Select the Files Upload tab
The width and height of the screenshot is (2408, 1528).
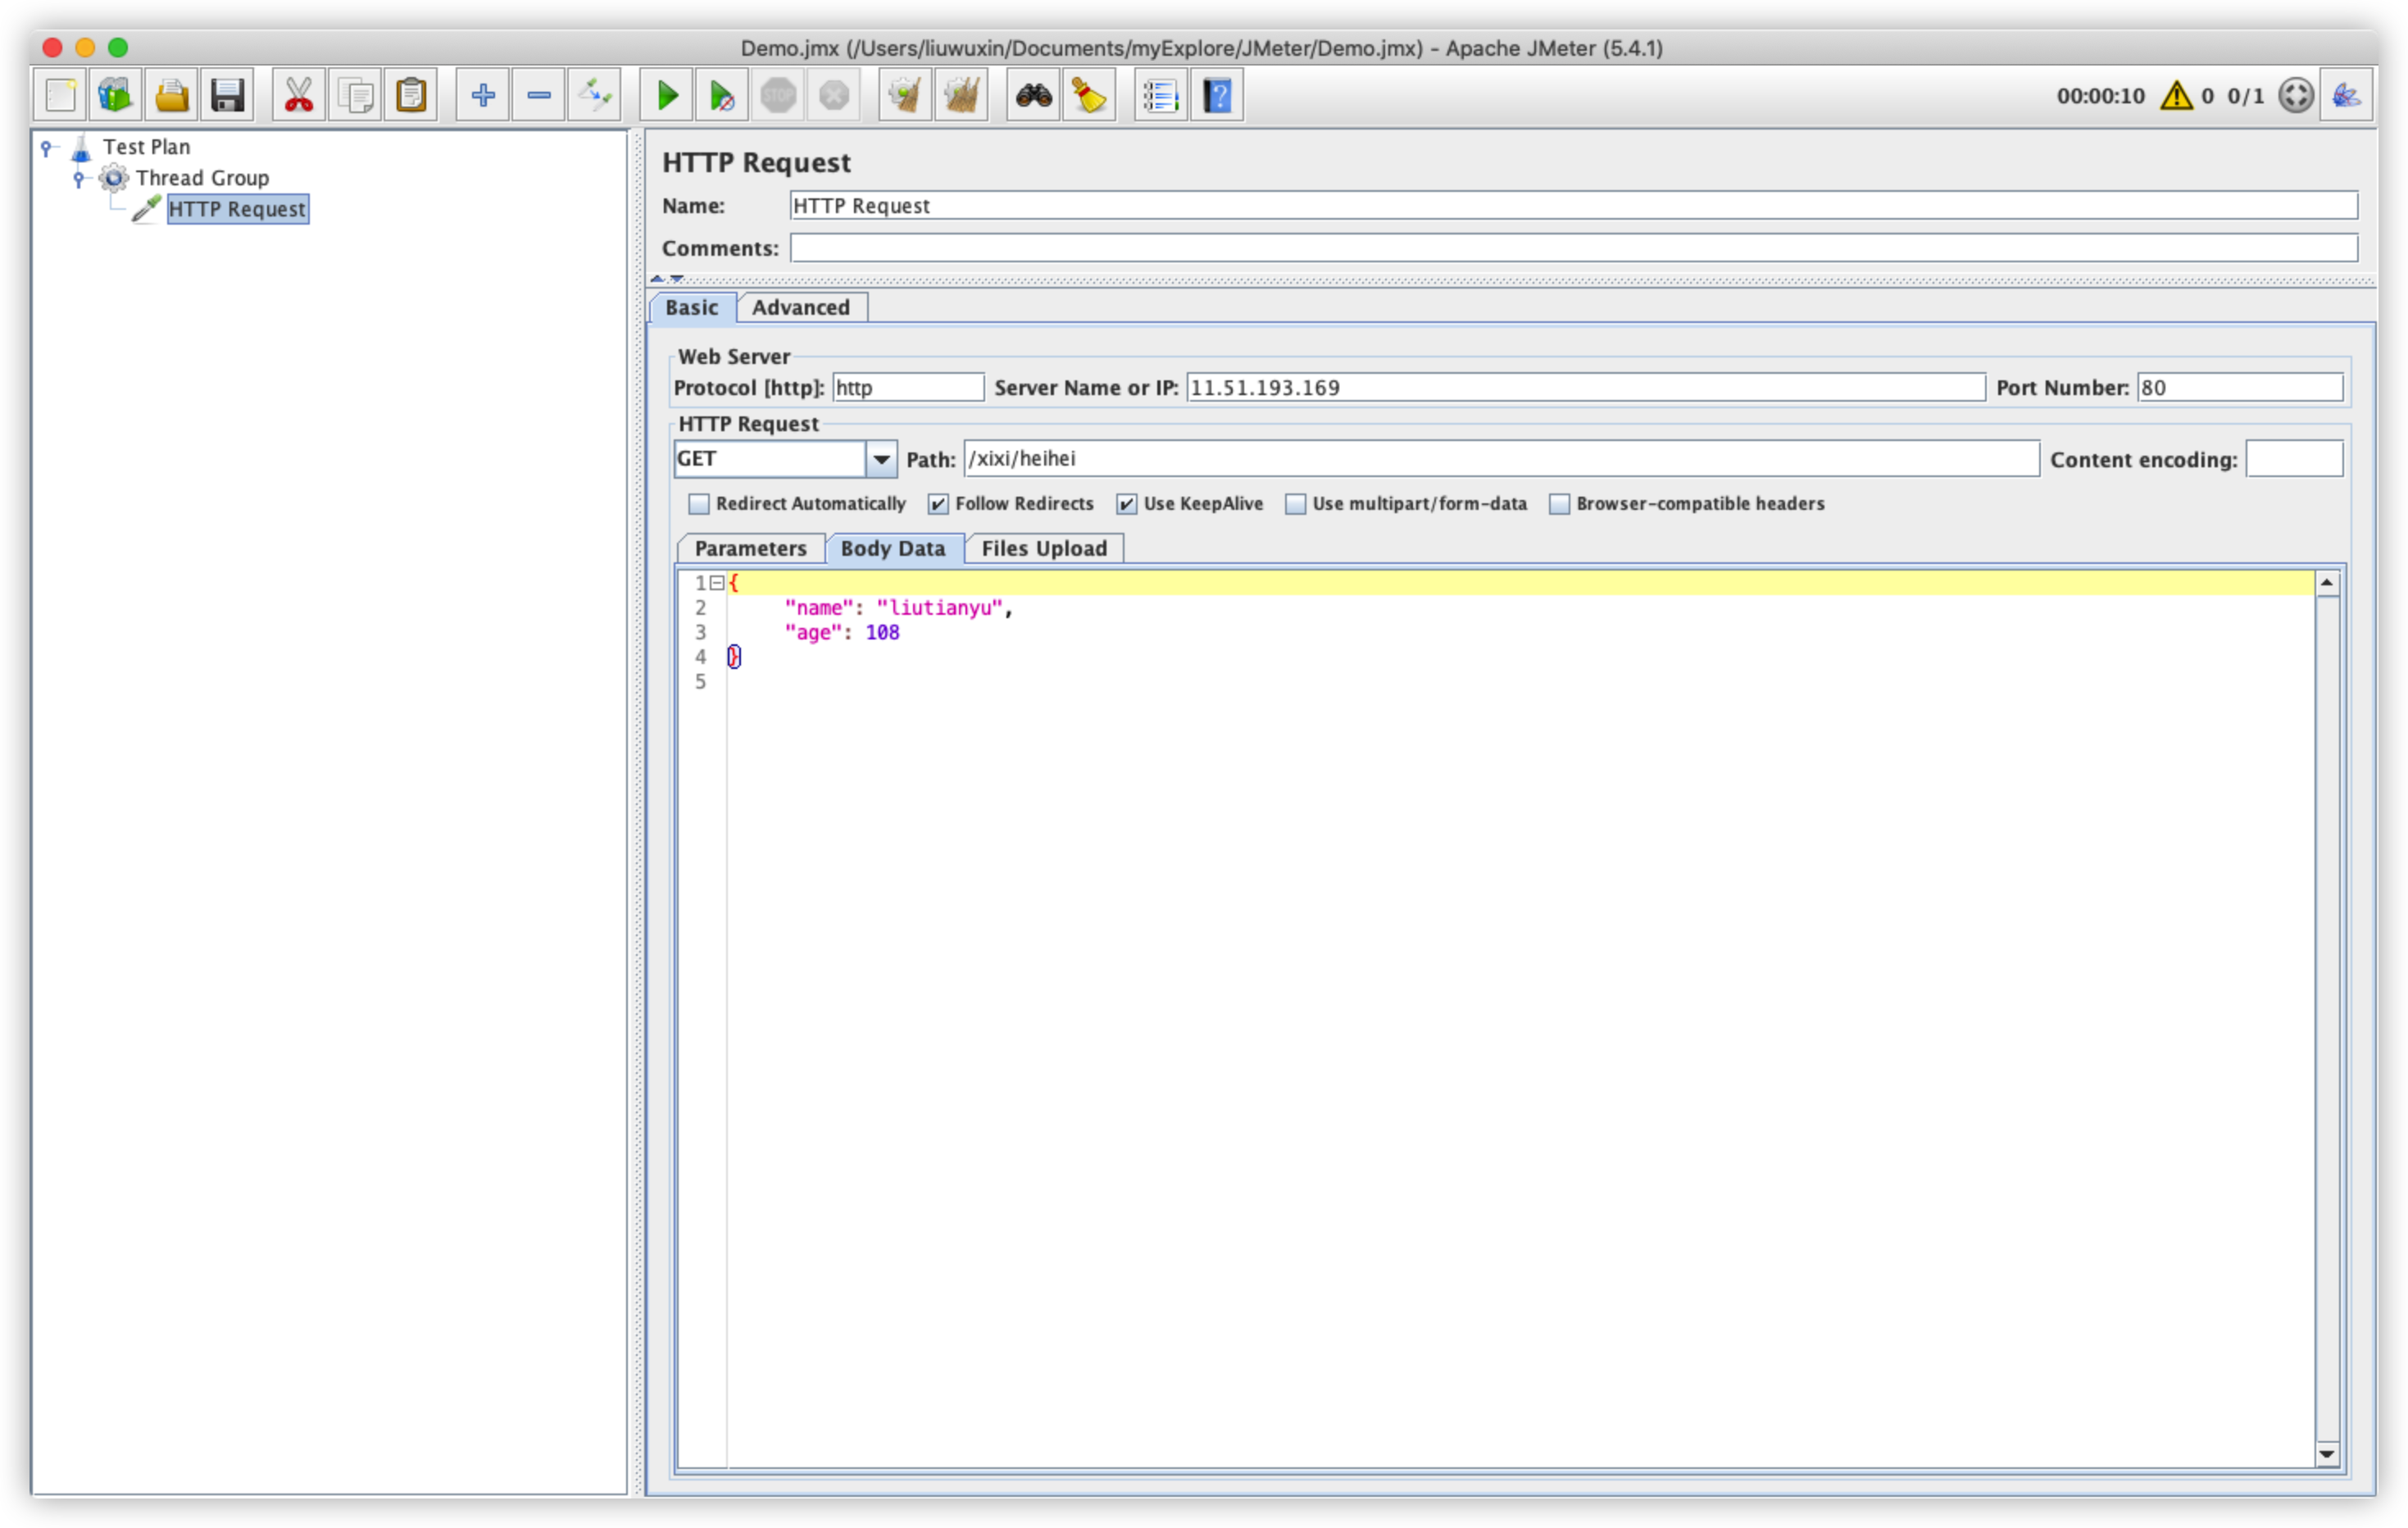1043,549
